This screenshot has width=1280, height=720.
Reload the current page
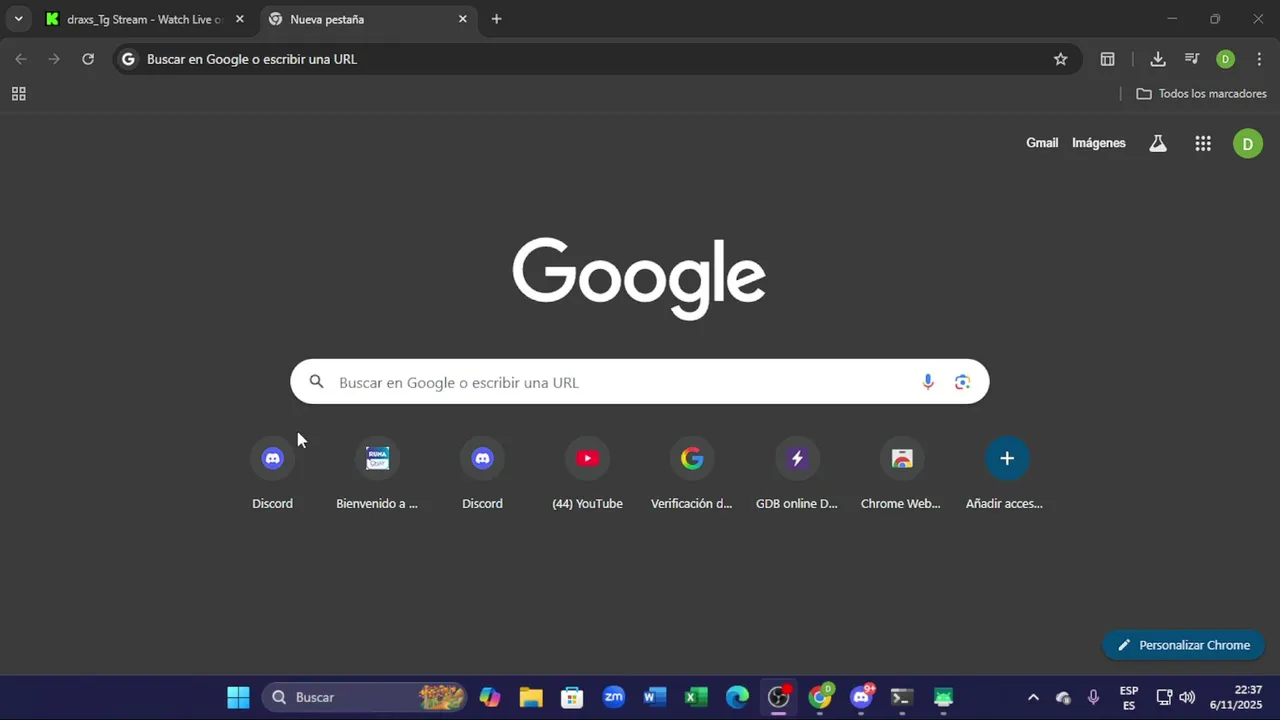coord(88,59)
